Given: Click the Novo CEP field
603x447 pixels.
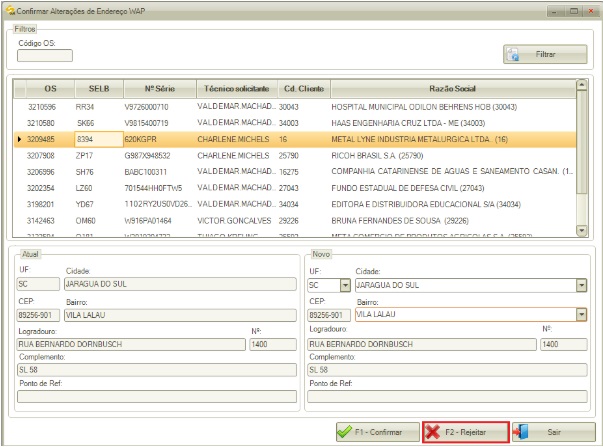Looking at the screenshot, I should coord(329,315).
